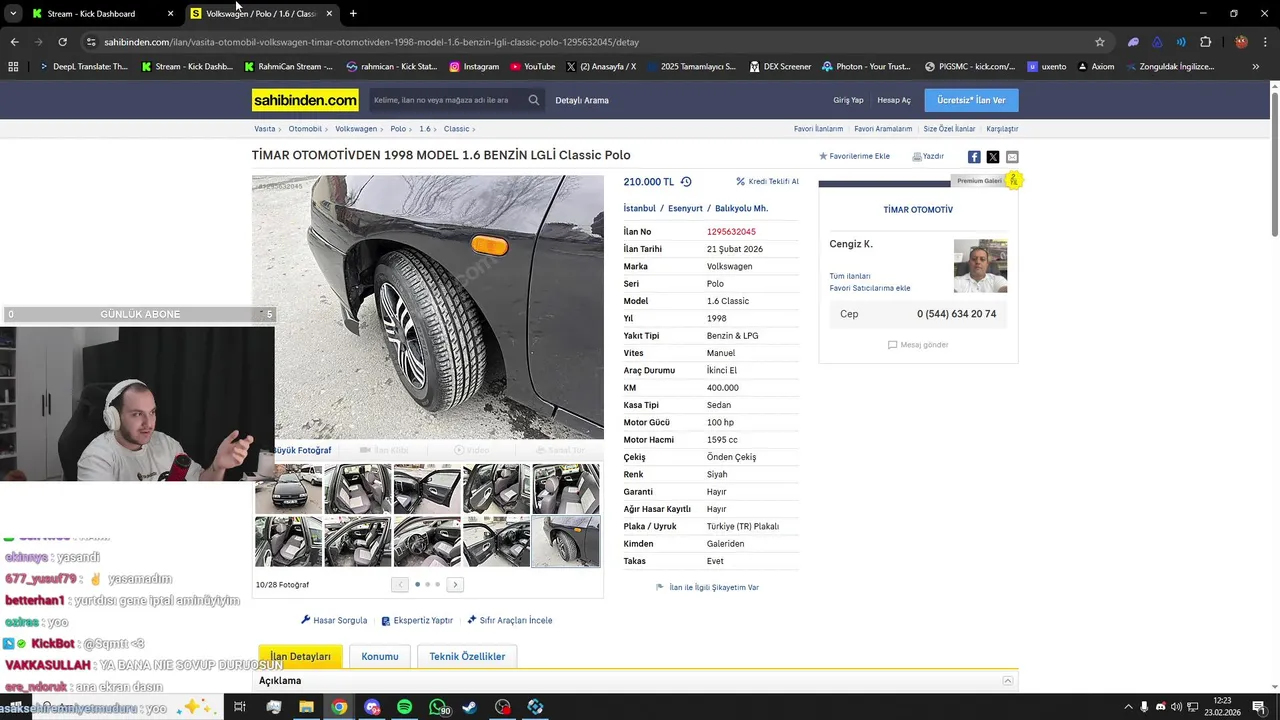Click the browser address bar
The image size is (1280, 720).
pyautogui.click(x=590, y=42)
